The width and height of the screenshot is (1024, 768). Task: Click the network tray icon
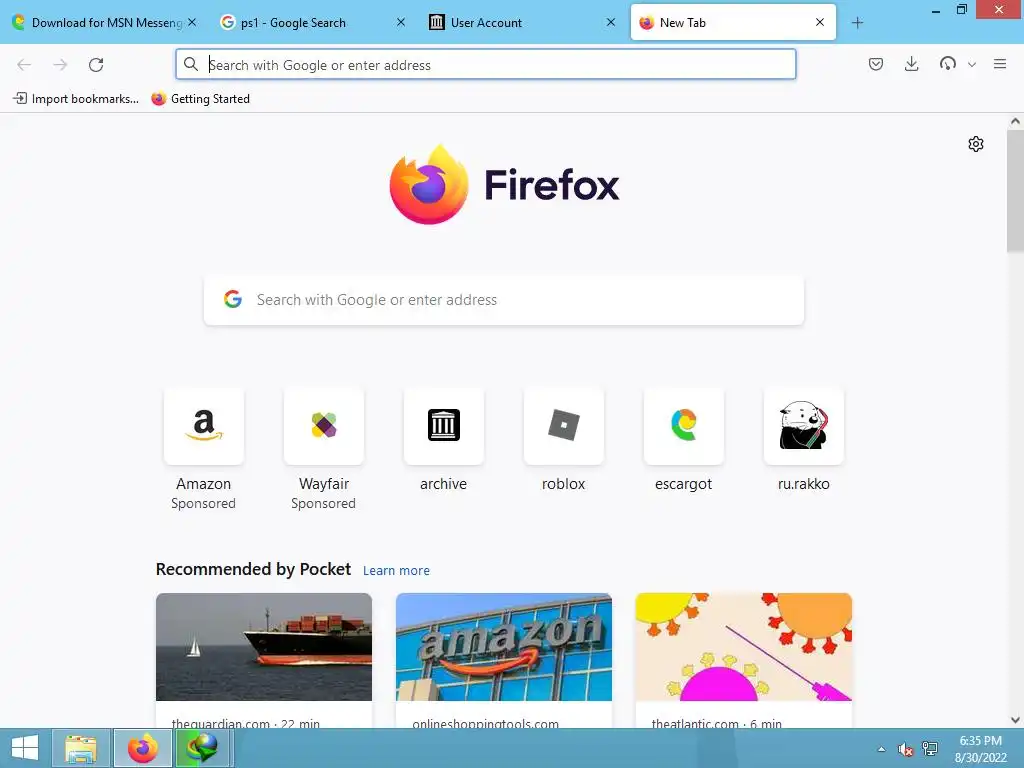point(930,749)
